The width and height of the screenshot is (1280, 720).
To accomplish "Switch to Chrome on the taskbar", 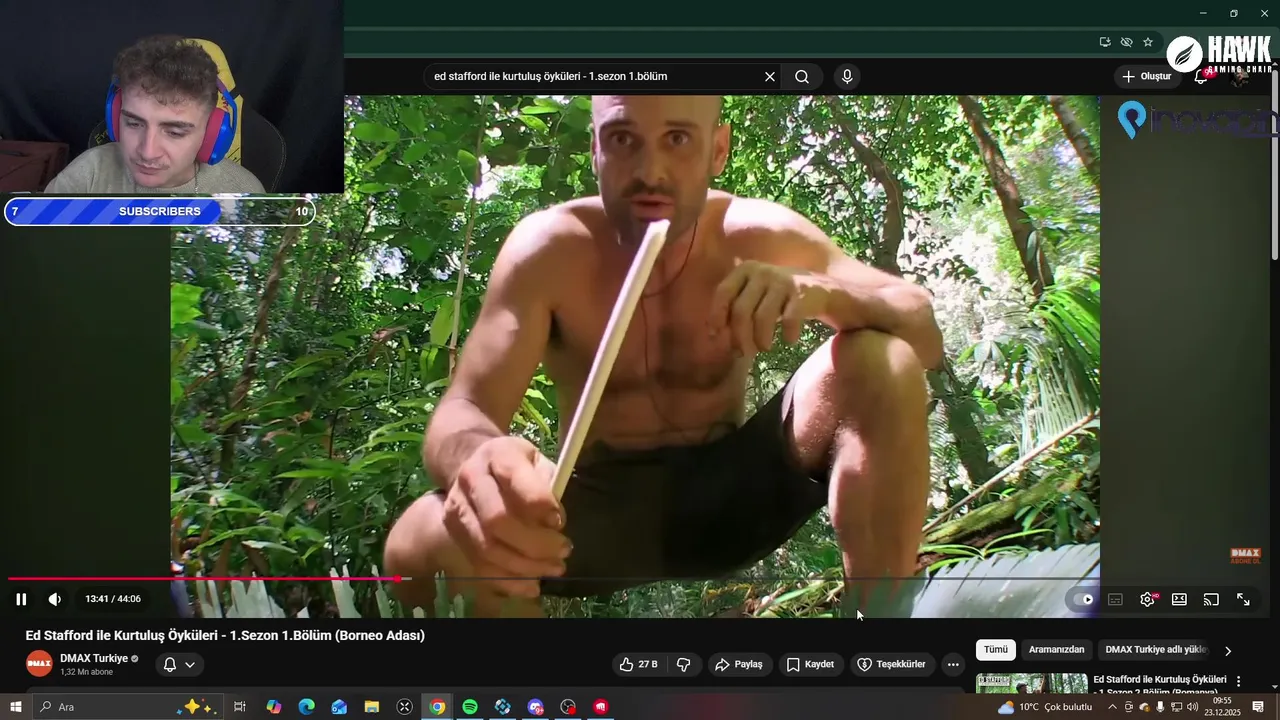I will (x=437, y=707).
